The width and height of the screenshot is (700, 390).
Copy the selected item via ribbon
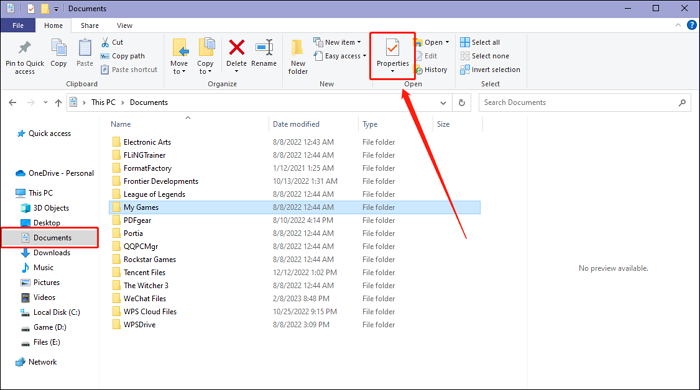click(58, 53)
